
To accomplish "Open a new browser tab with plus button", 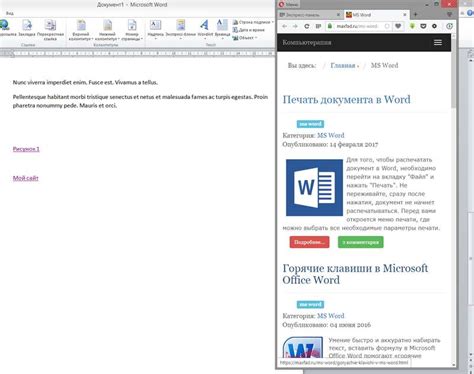I will coord(415,14).
